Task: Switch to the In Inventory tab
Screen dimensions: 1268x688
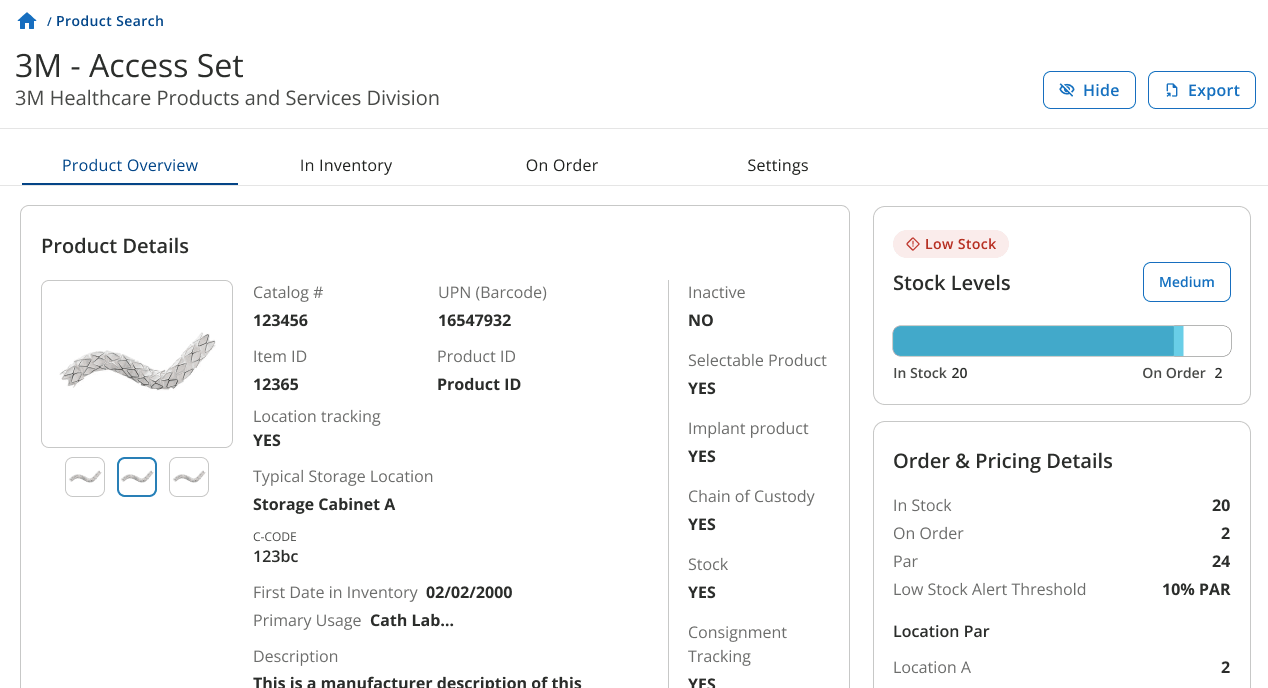Action: [x=346, y=166]
